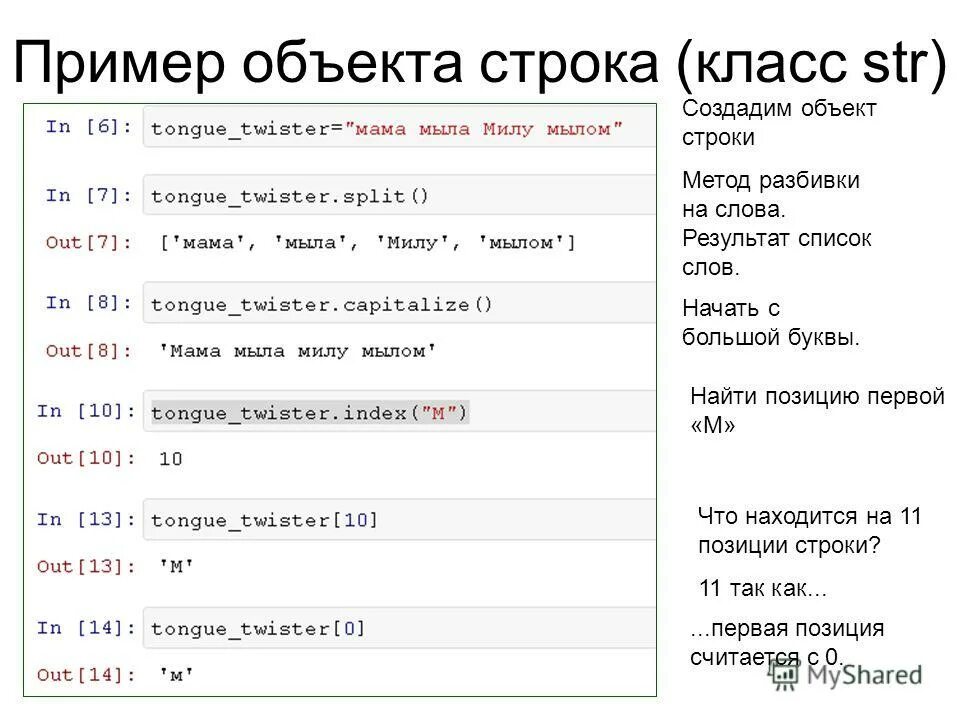
Task: Select the In [8]: prompt label
Action: click(89, 302)
